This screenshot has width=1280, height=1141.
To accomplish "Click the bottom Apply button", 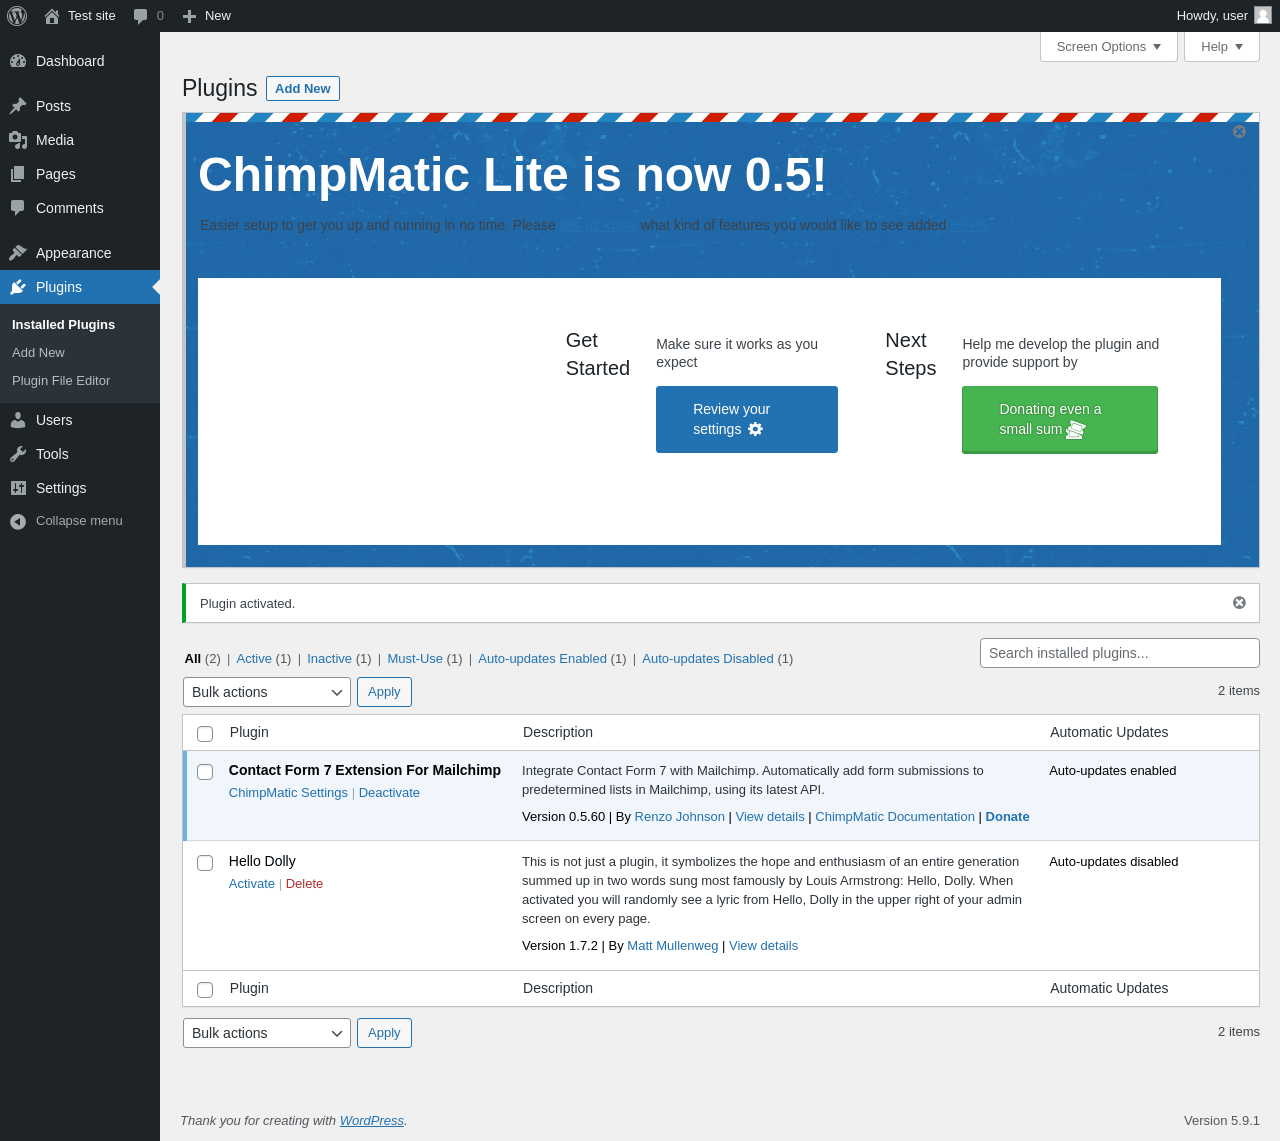I will pyautogui.click(x=384, y=1033).
